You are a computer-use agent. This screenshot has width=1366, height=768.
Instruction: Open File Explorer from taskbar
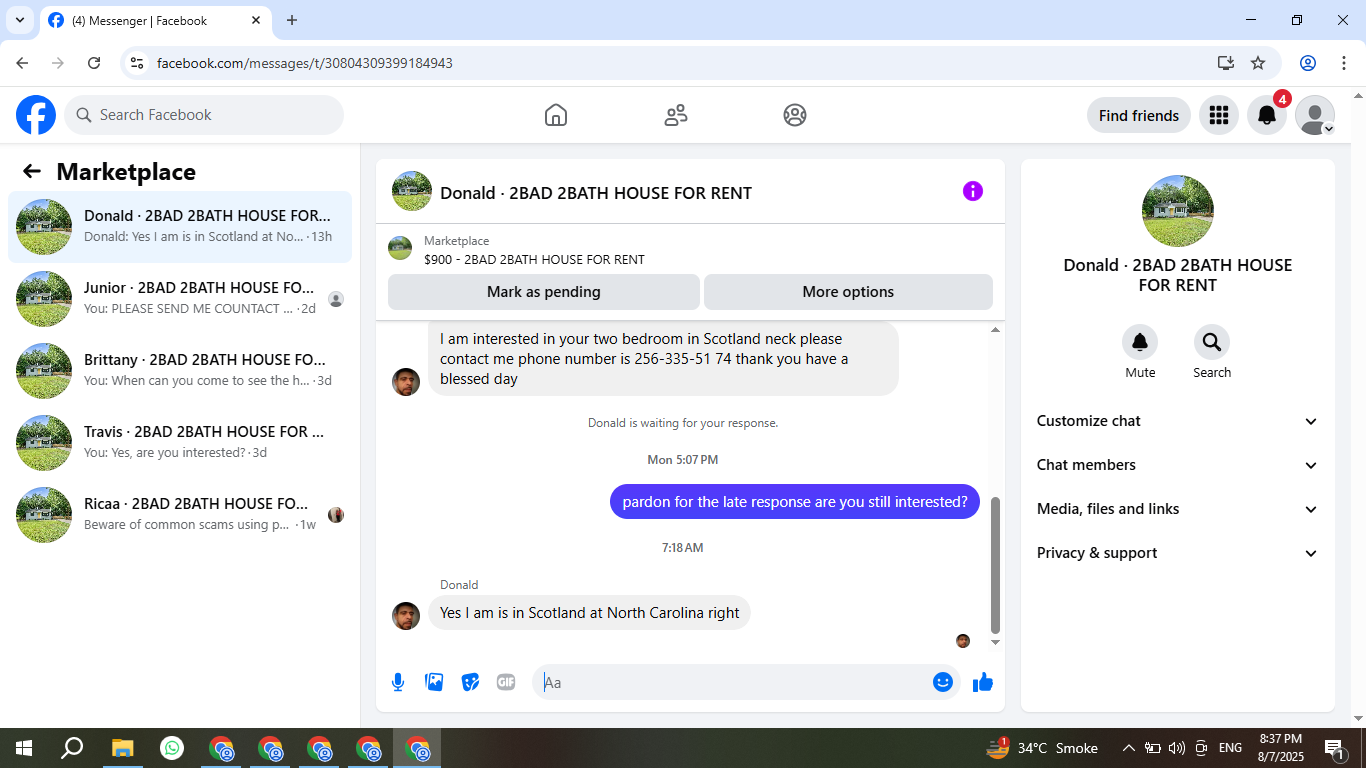click(x=122, y=748)
